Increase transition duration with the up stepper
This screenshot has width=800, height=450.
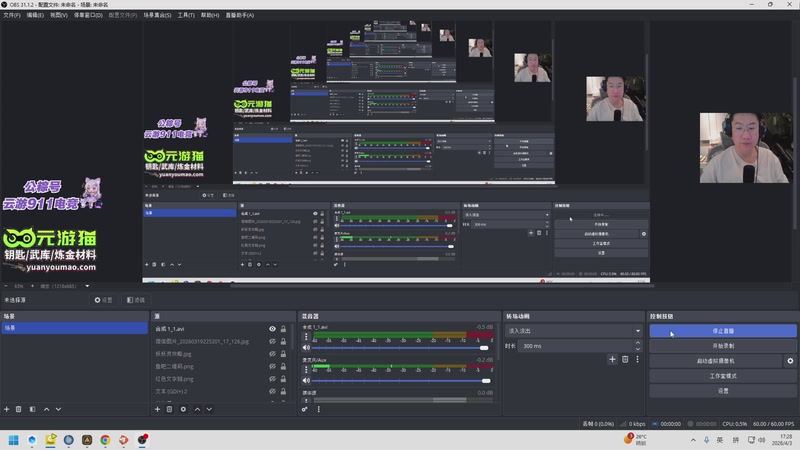click(638, 343)
